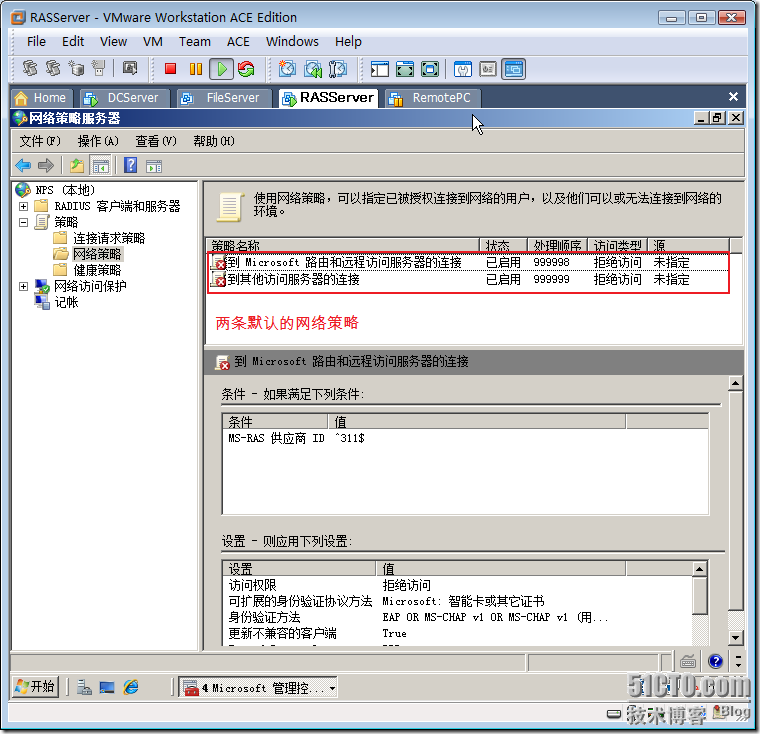Open the VMware View menu

tap(113, 42)
